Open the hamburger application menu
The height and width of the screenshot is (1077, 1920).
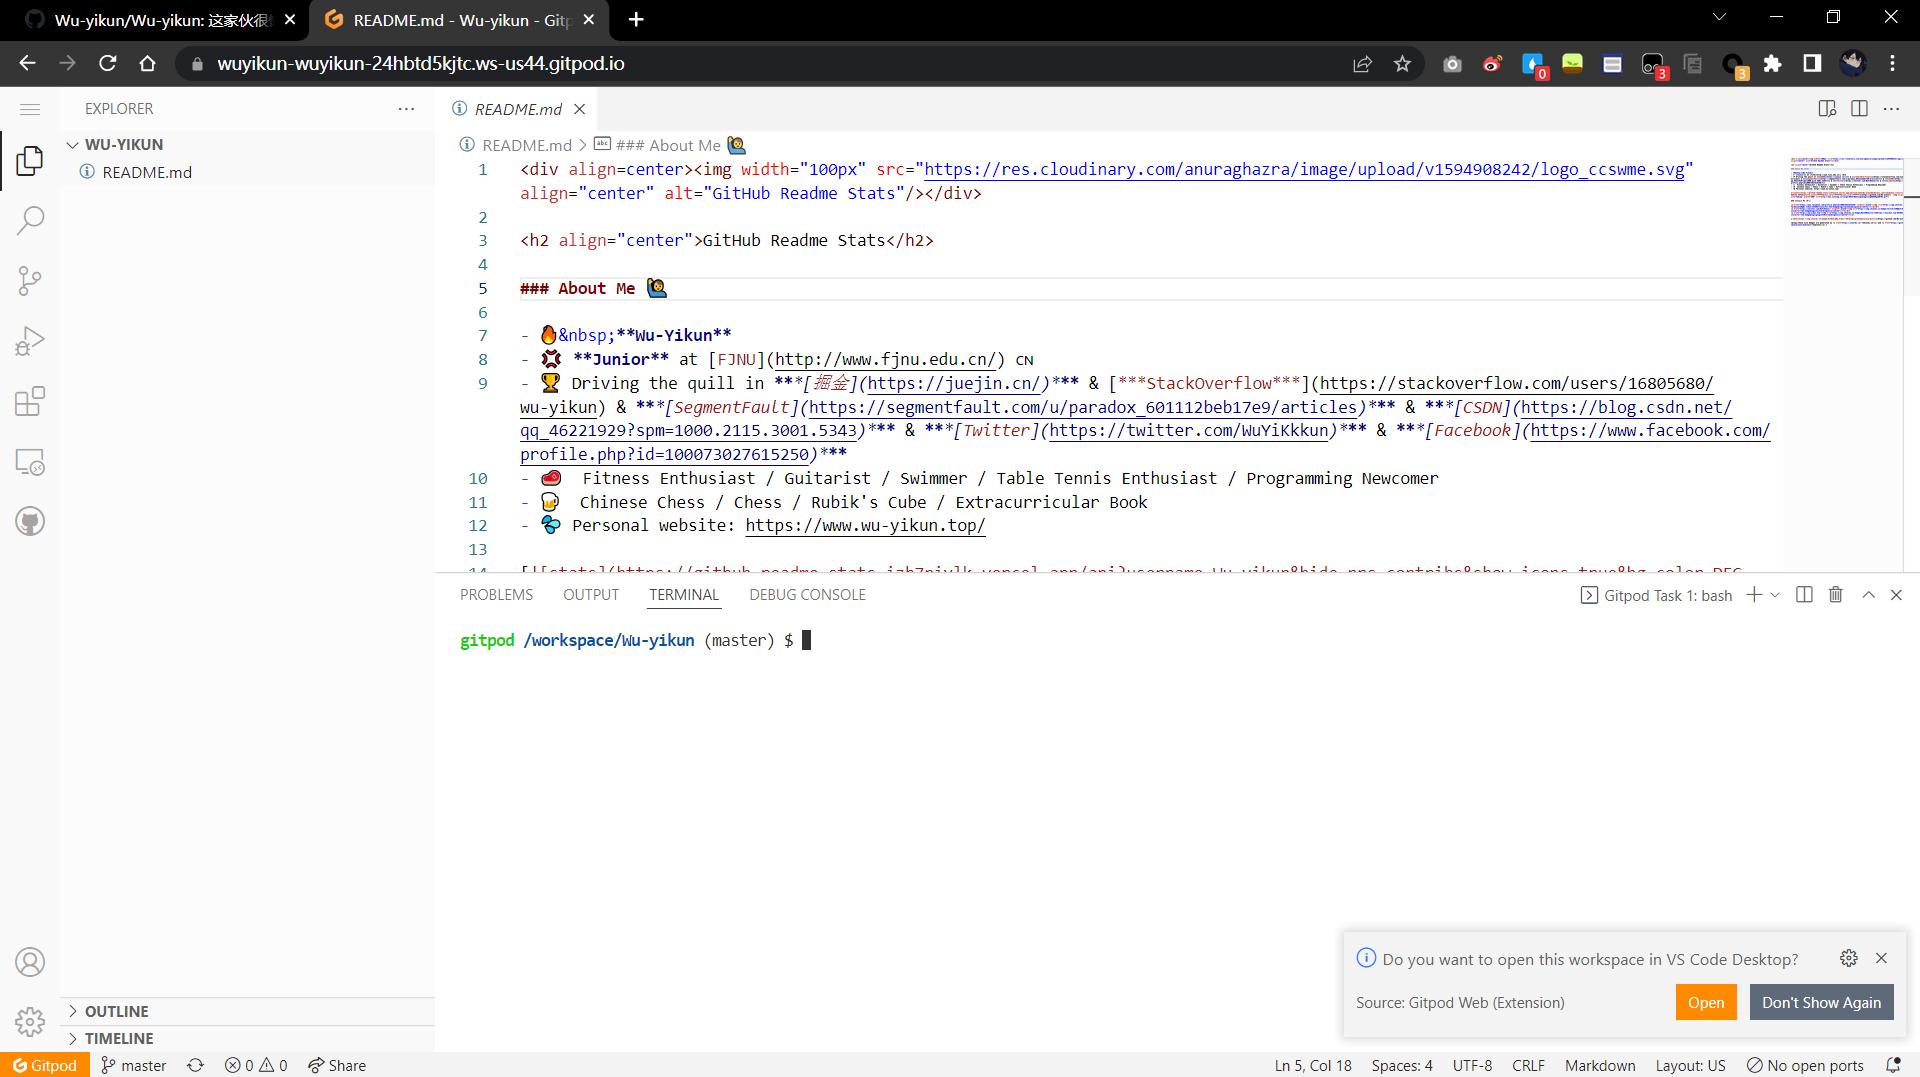(30, 109)
